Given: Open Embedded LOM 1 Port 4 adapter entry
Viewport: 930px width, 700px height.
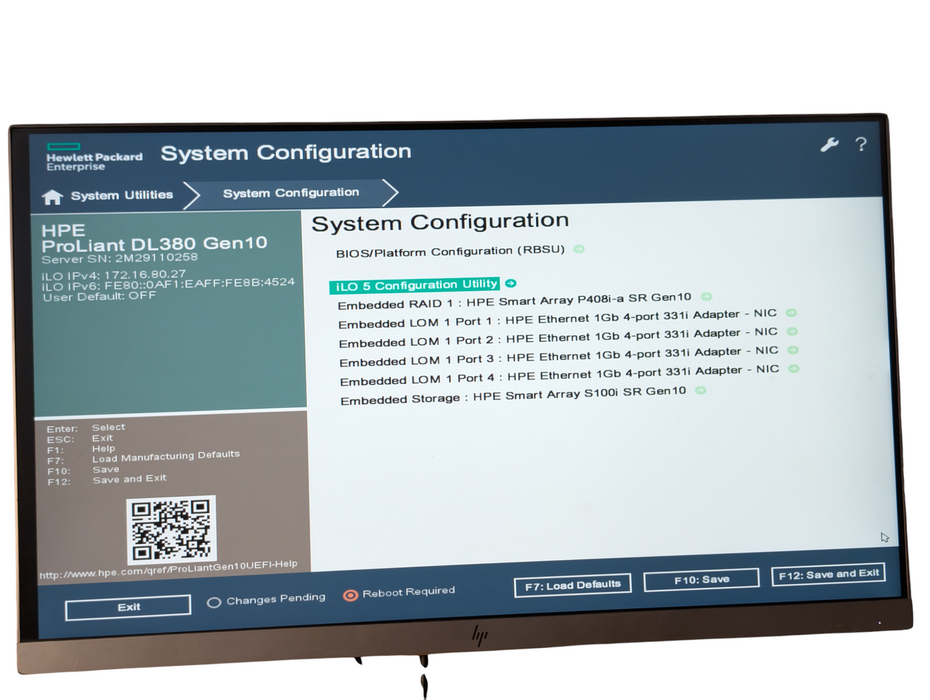Looking at the screenshot, I should [x=559, y=375].
